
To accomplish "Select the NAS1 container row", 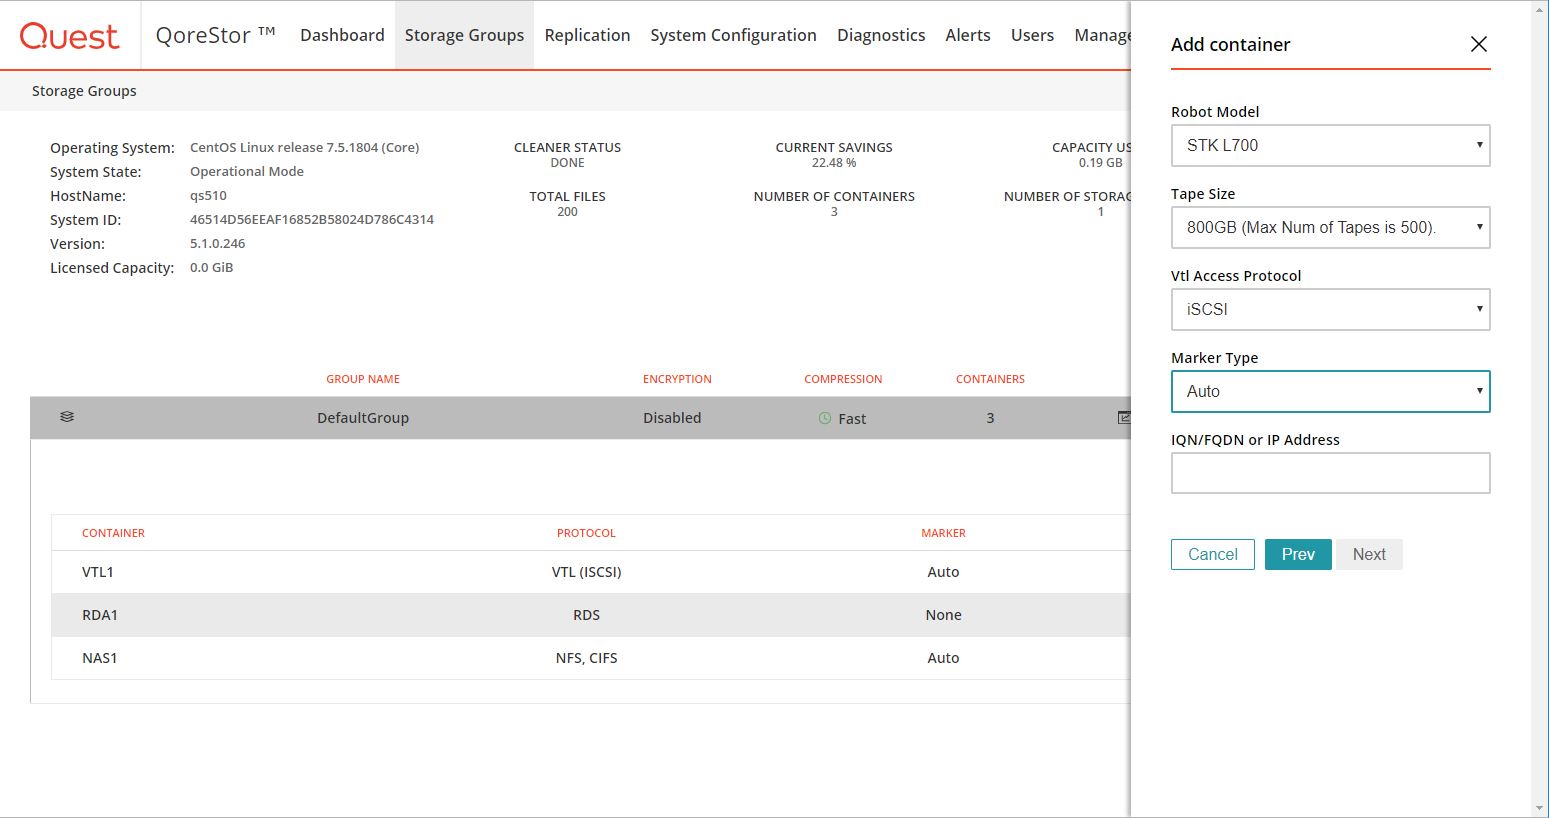I will click(591, 658).
